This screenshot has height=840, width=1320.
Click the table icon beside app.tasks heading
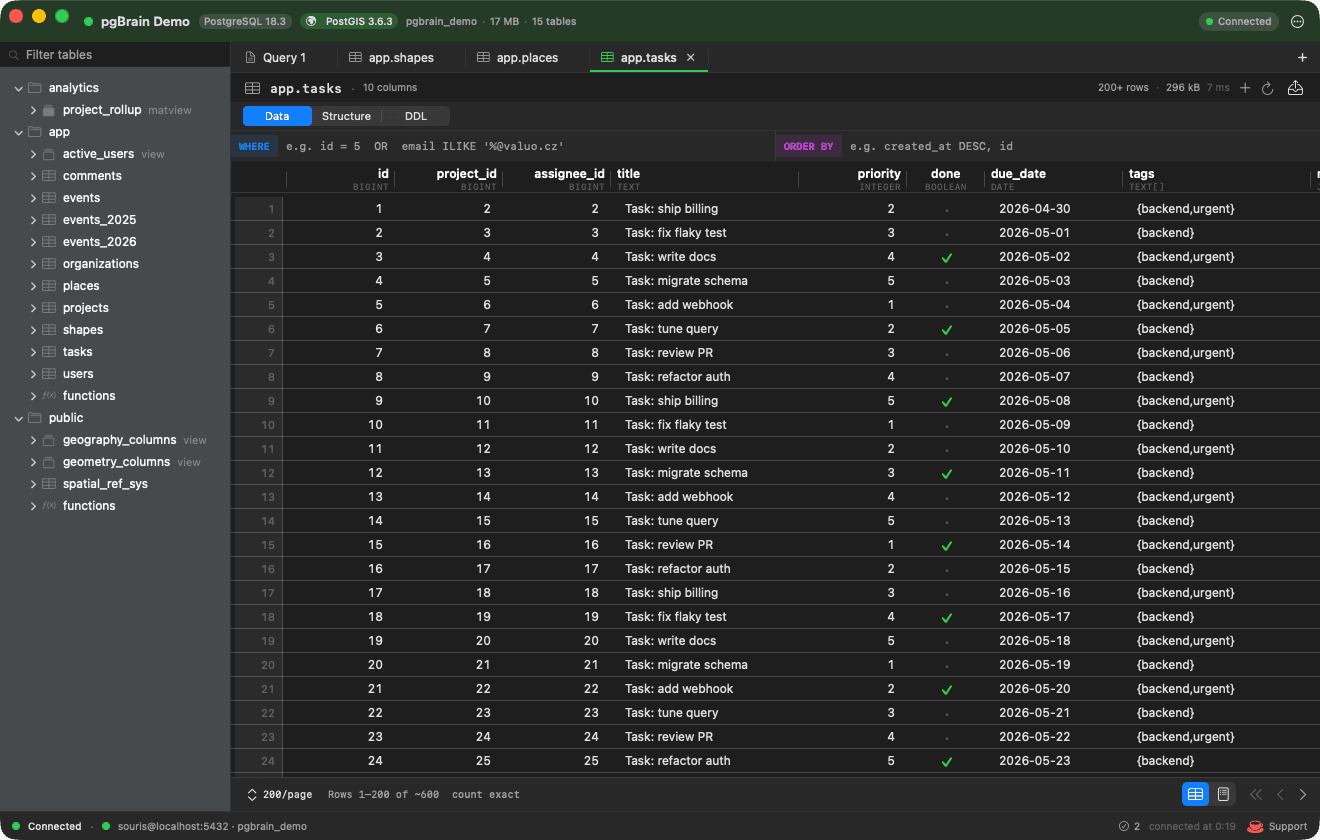tap(253, 88)
